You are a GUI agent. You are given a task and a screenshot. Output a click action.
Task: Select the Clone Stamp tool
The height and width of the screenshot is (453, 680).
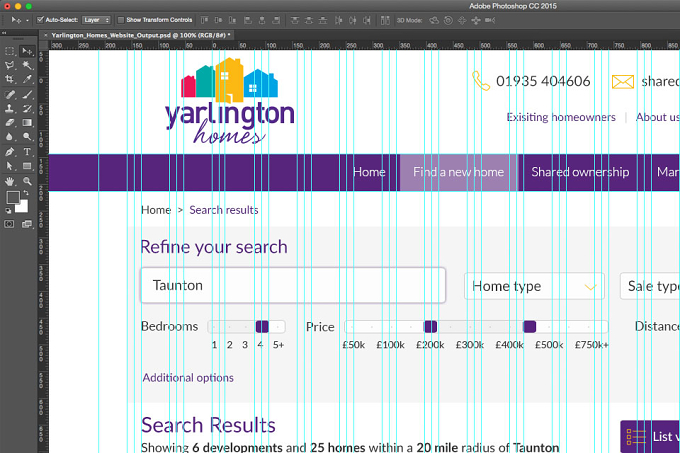pos(10,108)
